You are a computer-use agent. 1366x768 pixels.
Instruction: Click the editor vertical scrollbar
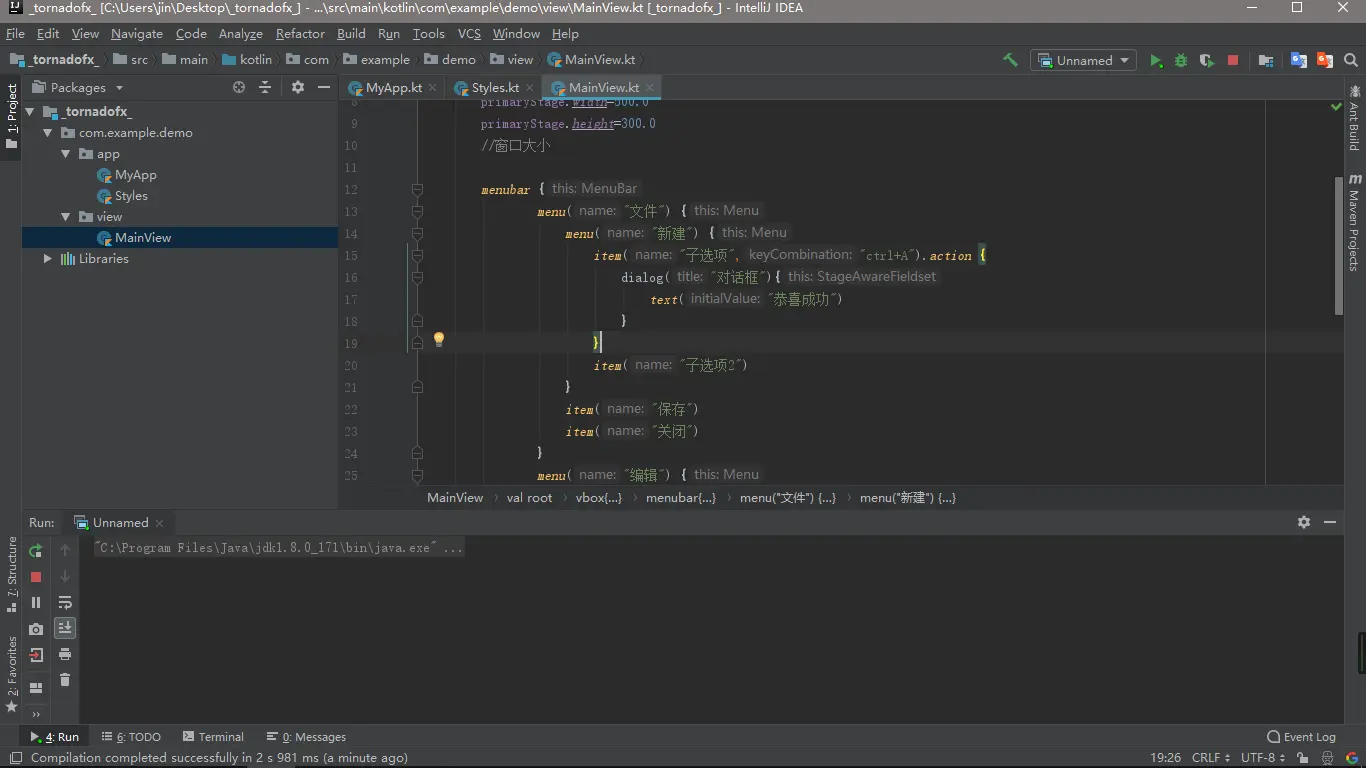(x=1339, y=245)
